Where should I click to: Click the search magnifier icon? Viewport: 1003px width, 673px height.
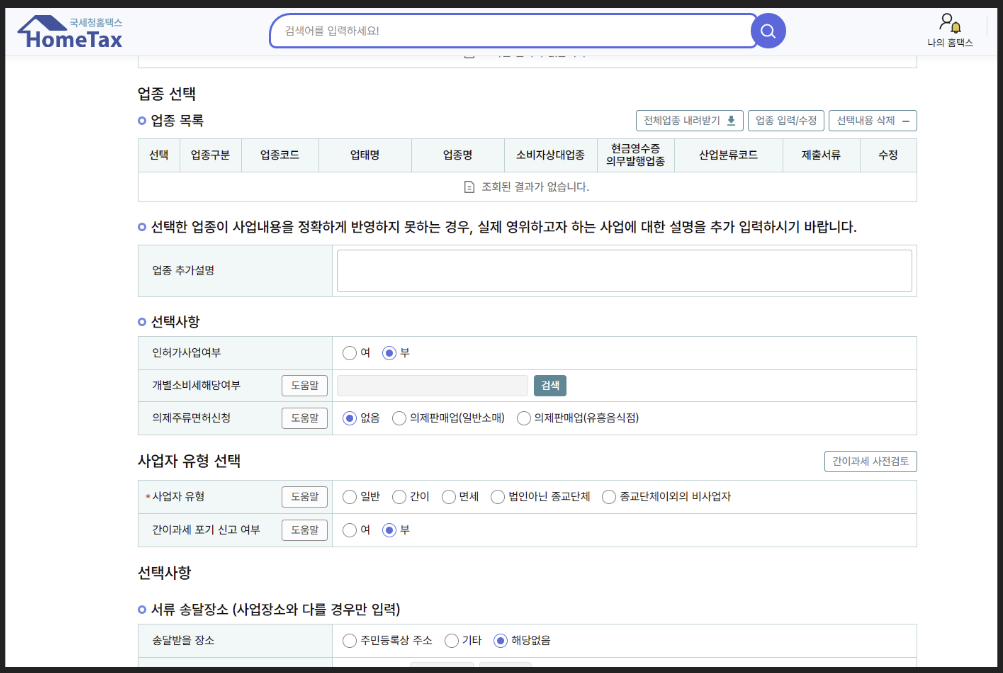(767, 30)
